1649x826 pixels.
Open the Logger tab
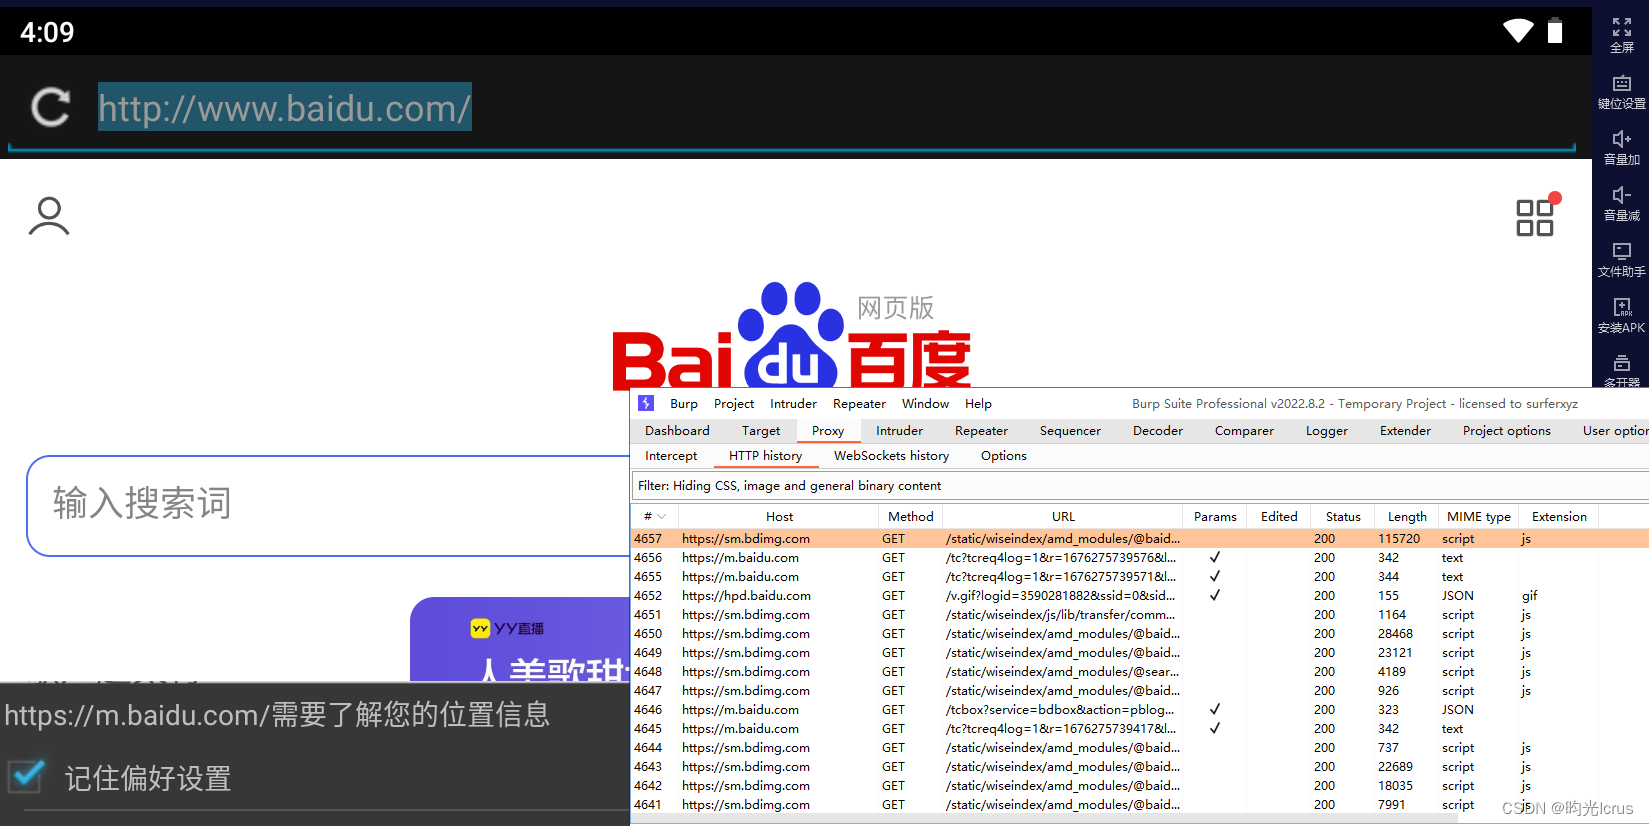pos(1327,431)
